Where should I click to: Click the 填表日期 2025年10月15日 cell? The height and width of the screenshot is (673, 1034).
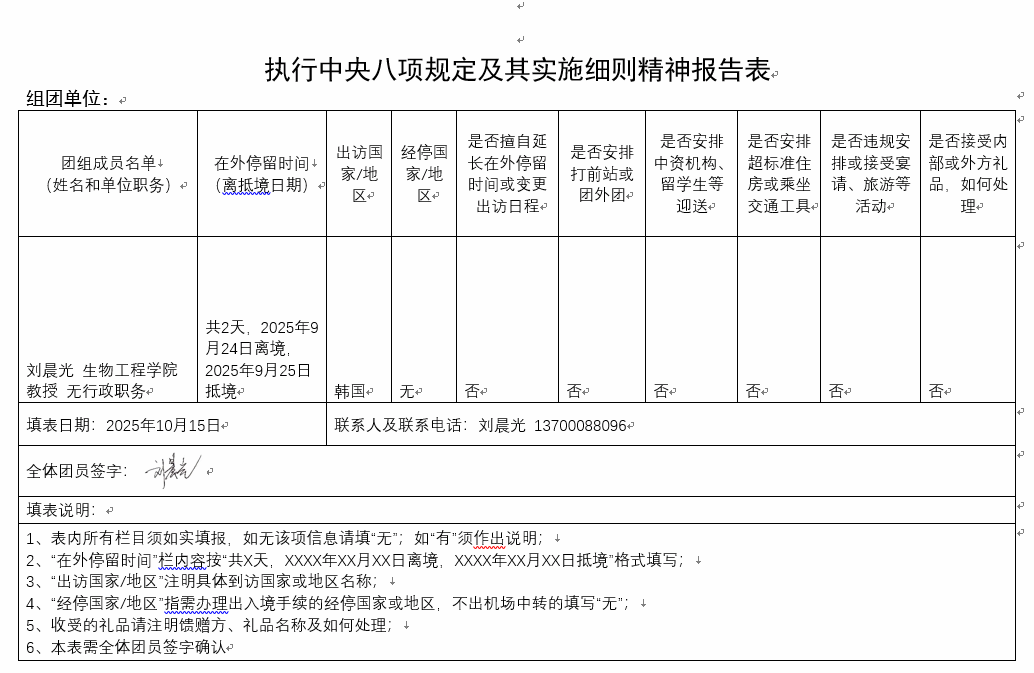(x=124, y=425)
